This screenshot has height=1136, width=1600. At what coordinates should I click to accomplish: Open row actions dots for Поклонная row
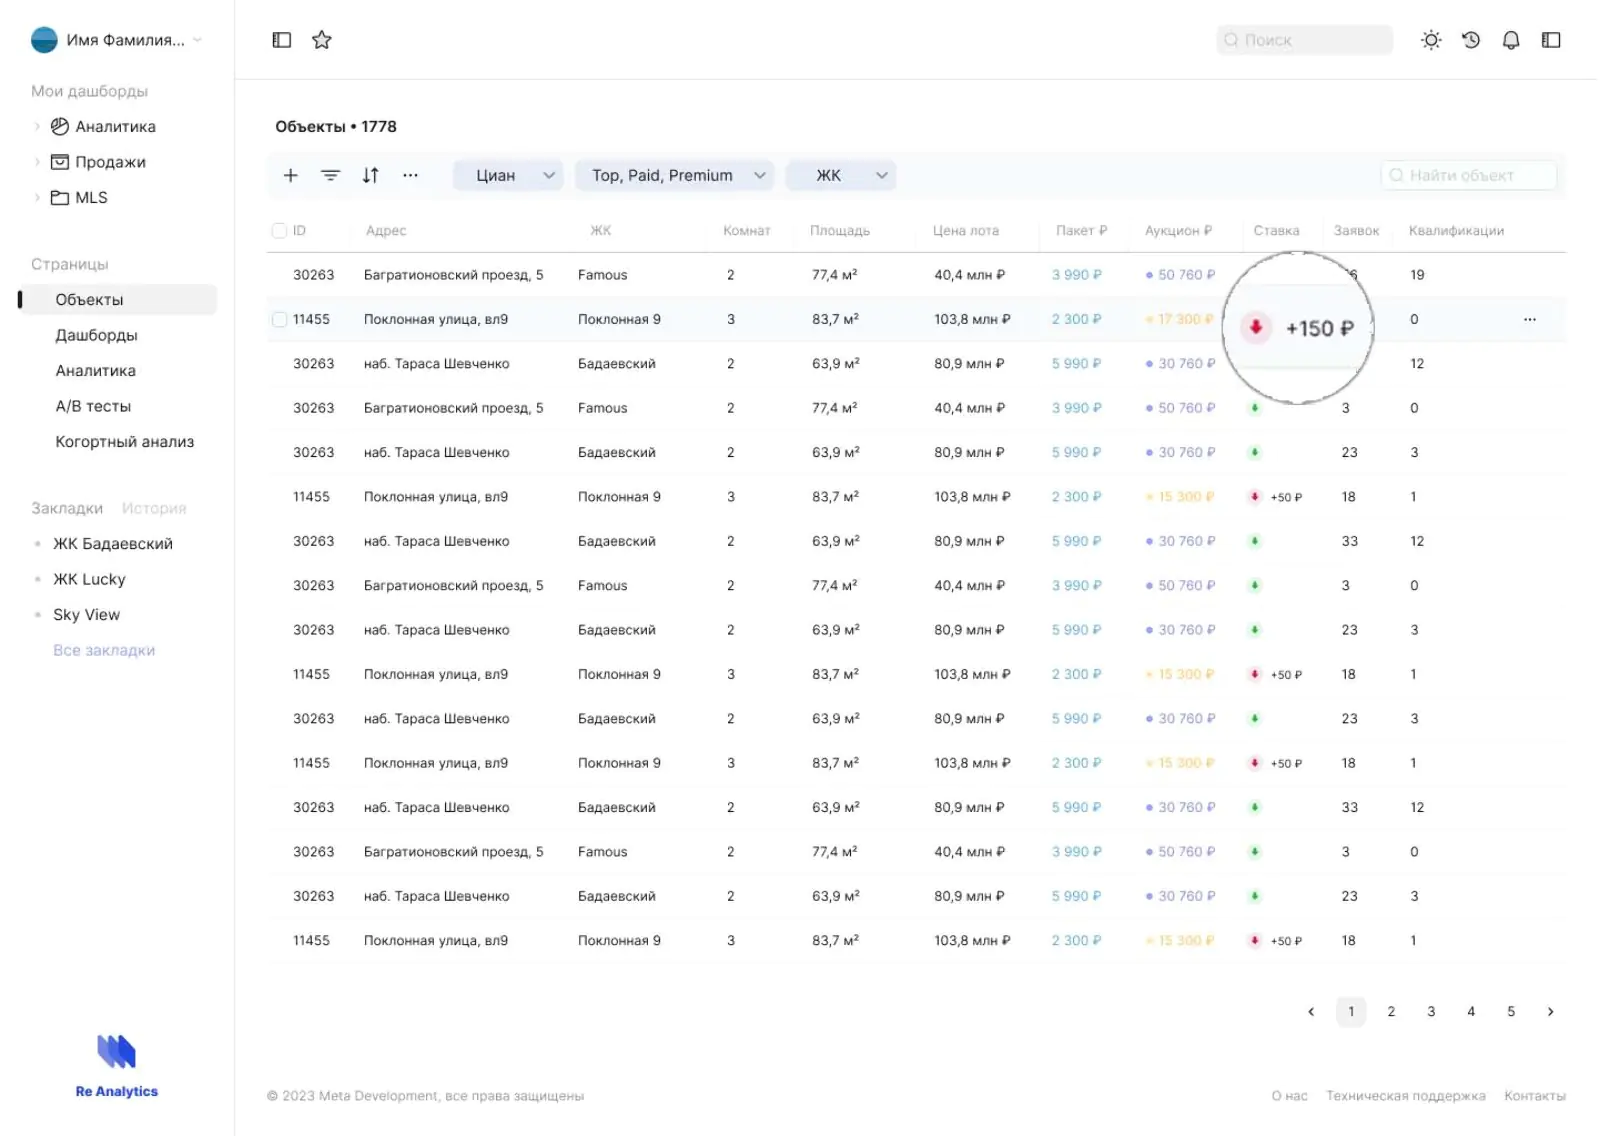(1530, 319)
